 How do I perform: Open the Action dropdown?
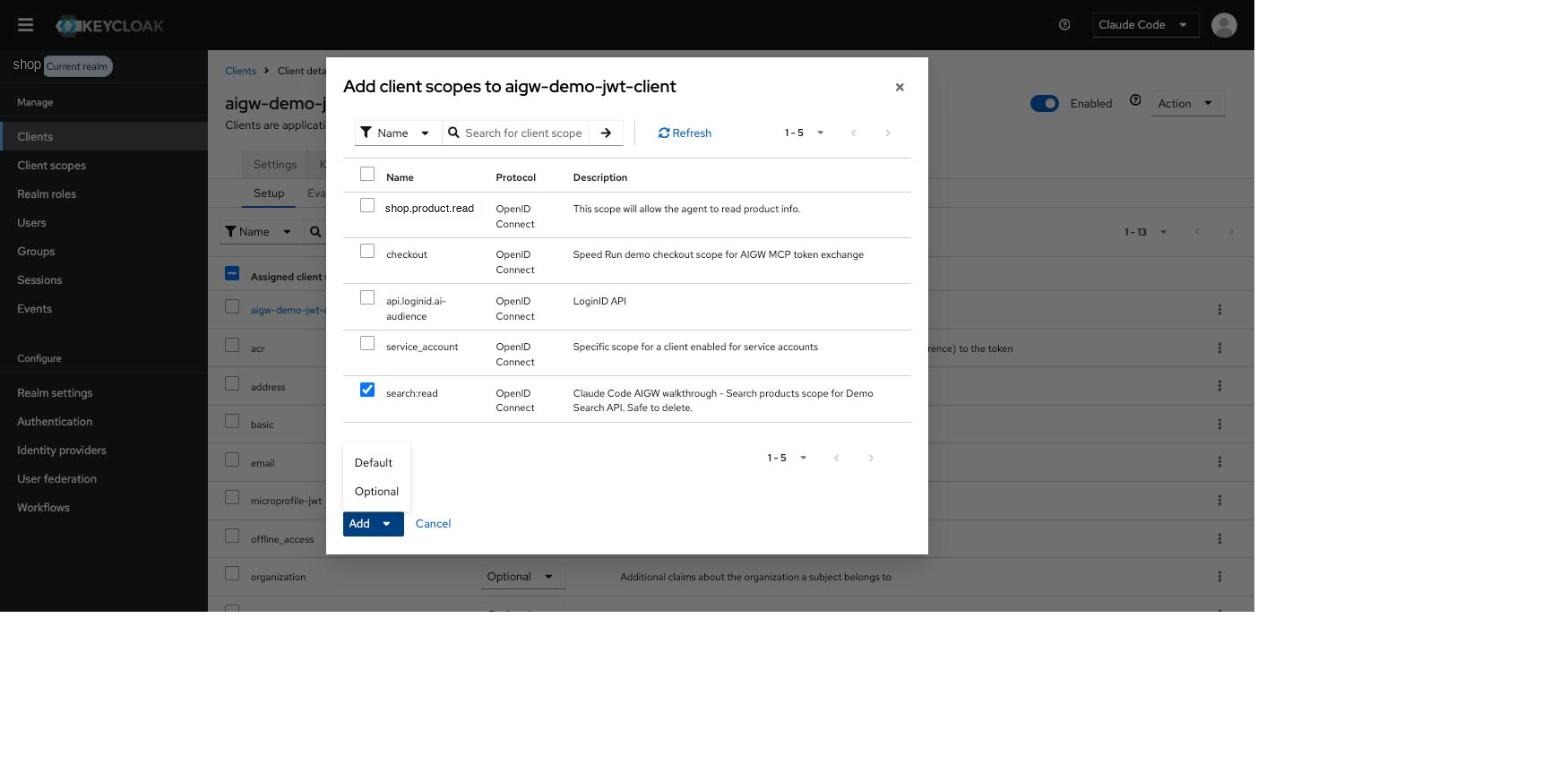1188,103
